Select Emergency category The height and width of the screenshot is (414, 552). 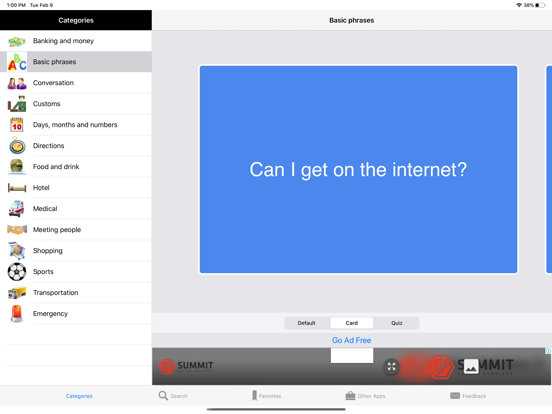pyautogui.click(x=76, y=313)
